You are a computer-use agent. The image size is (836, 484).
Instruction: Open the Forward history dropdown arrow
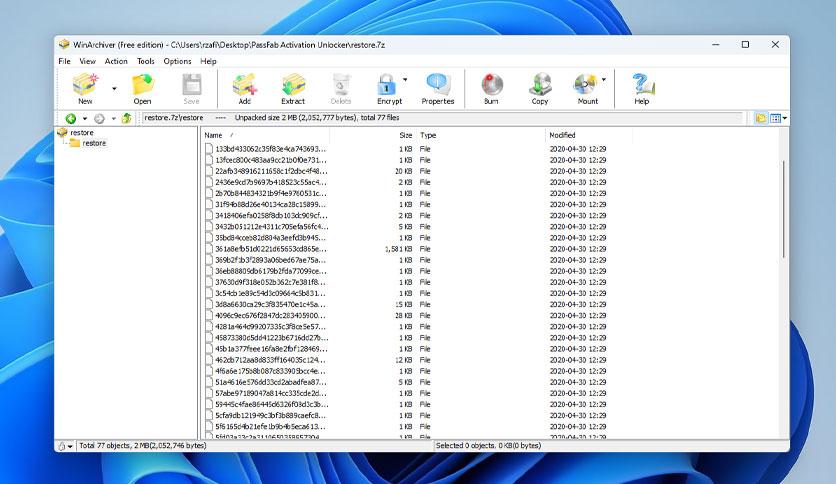point(114,118)
